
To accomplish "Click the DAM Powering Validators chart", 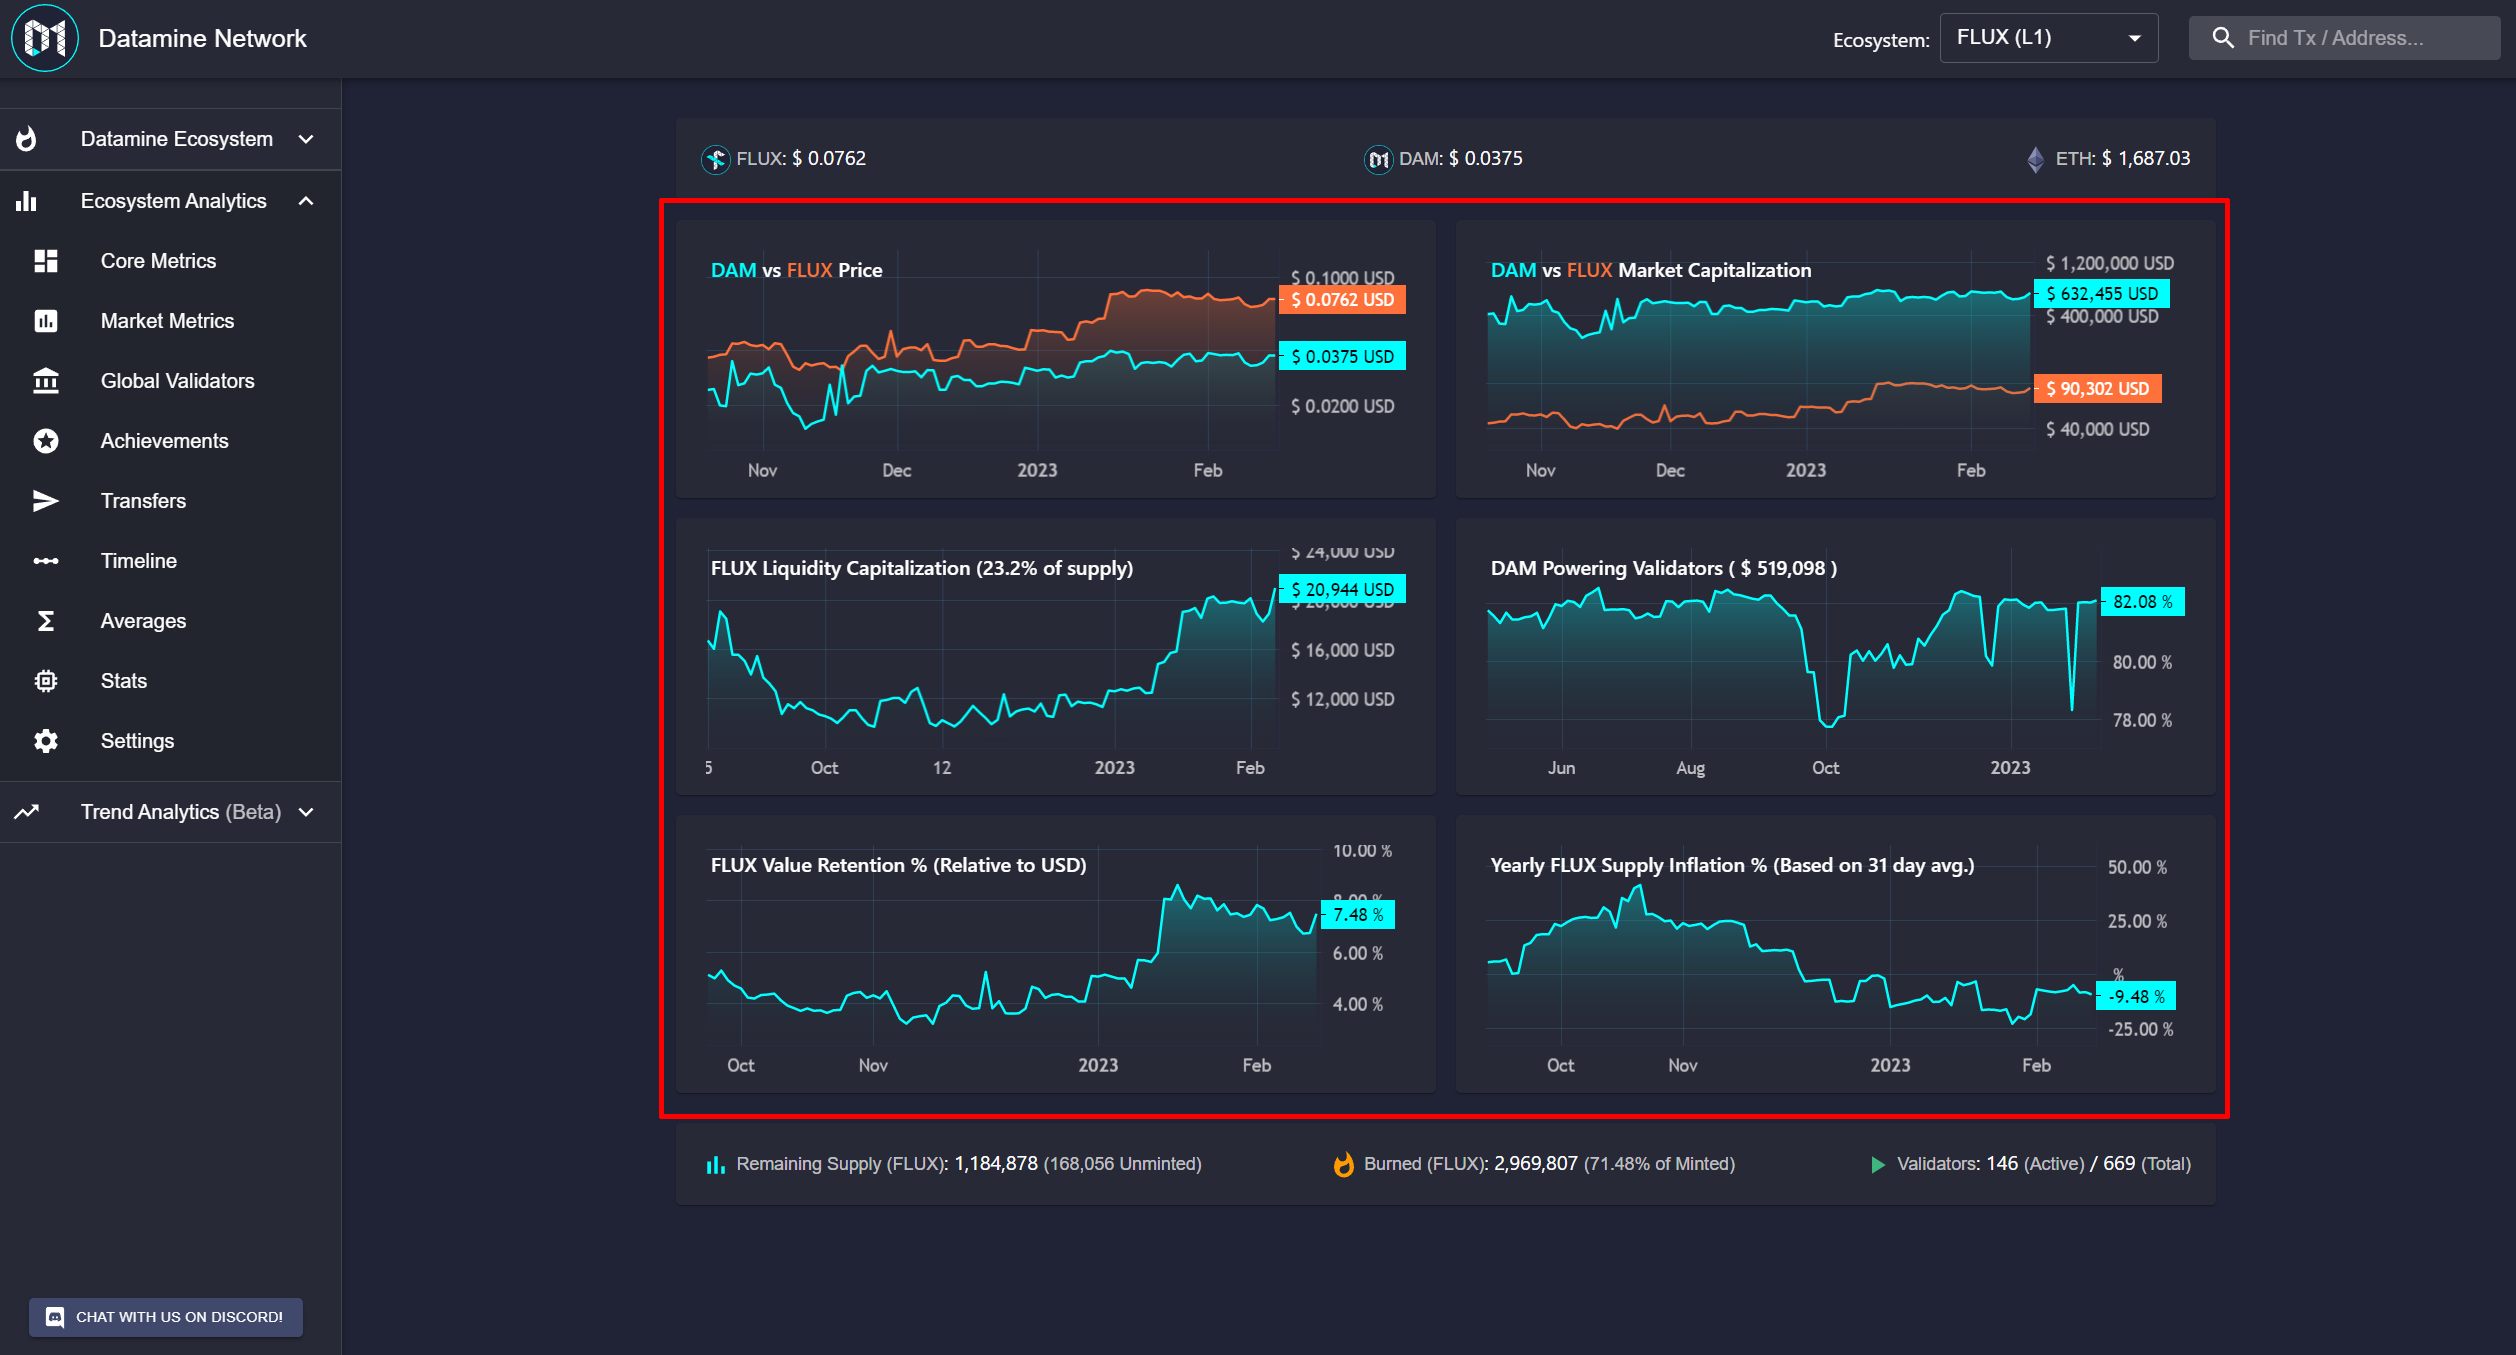I will click(x=1835, y=657).
